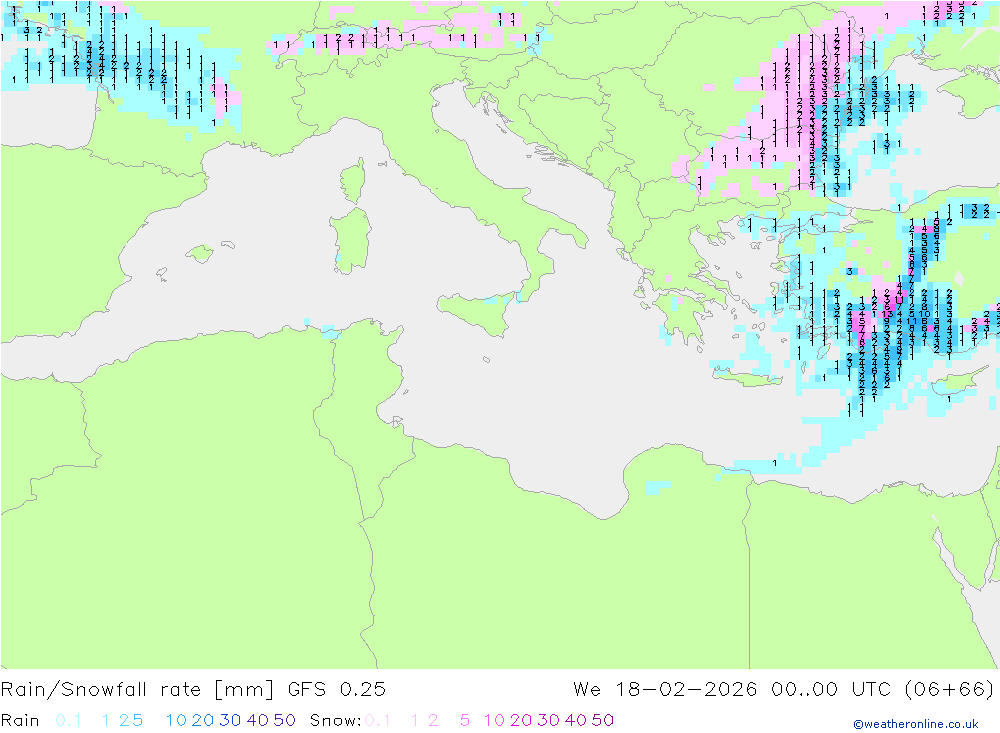Pick the Snow 30 legend value
The height and width of the screenshot is (733, 1000).
[x=548, y=720]
